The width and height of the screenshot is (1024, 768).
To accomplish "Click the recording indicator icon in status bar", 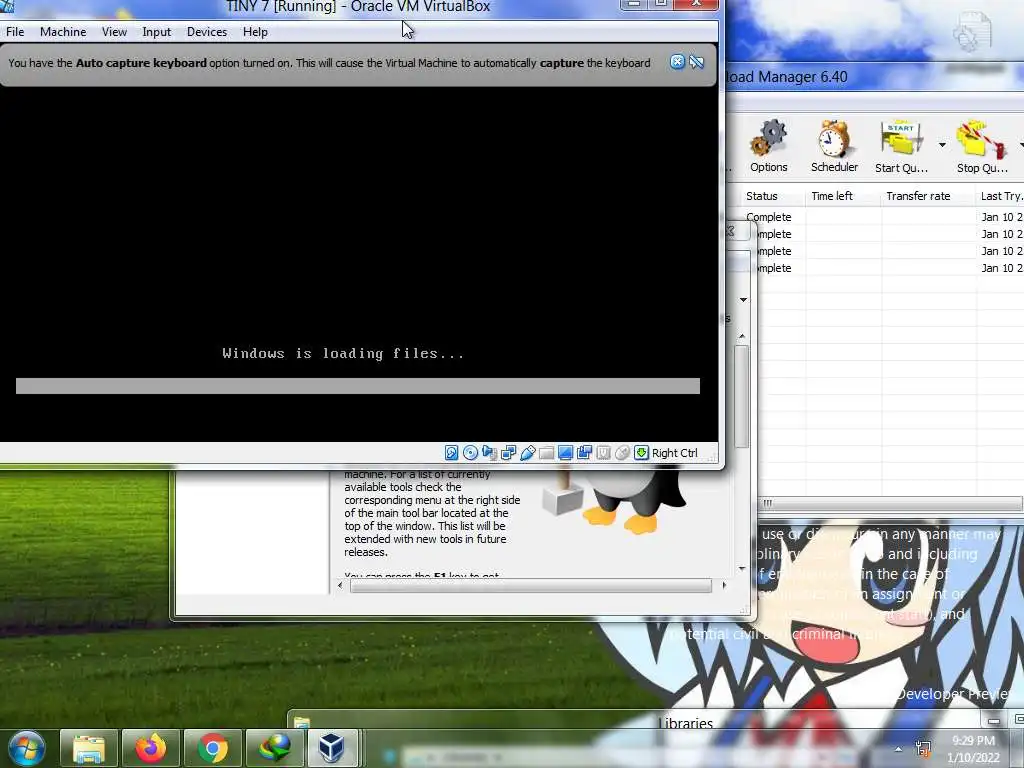I will (x=584, y=453).
